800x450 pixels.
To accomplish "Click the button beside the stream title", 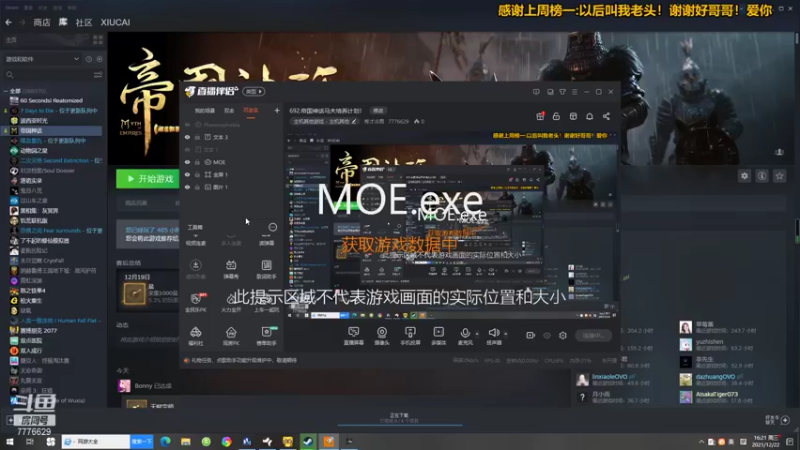I will pos(378,111).
